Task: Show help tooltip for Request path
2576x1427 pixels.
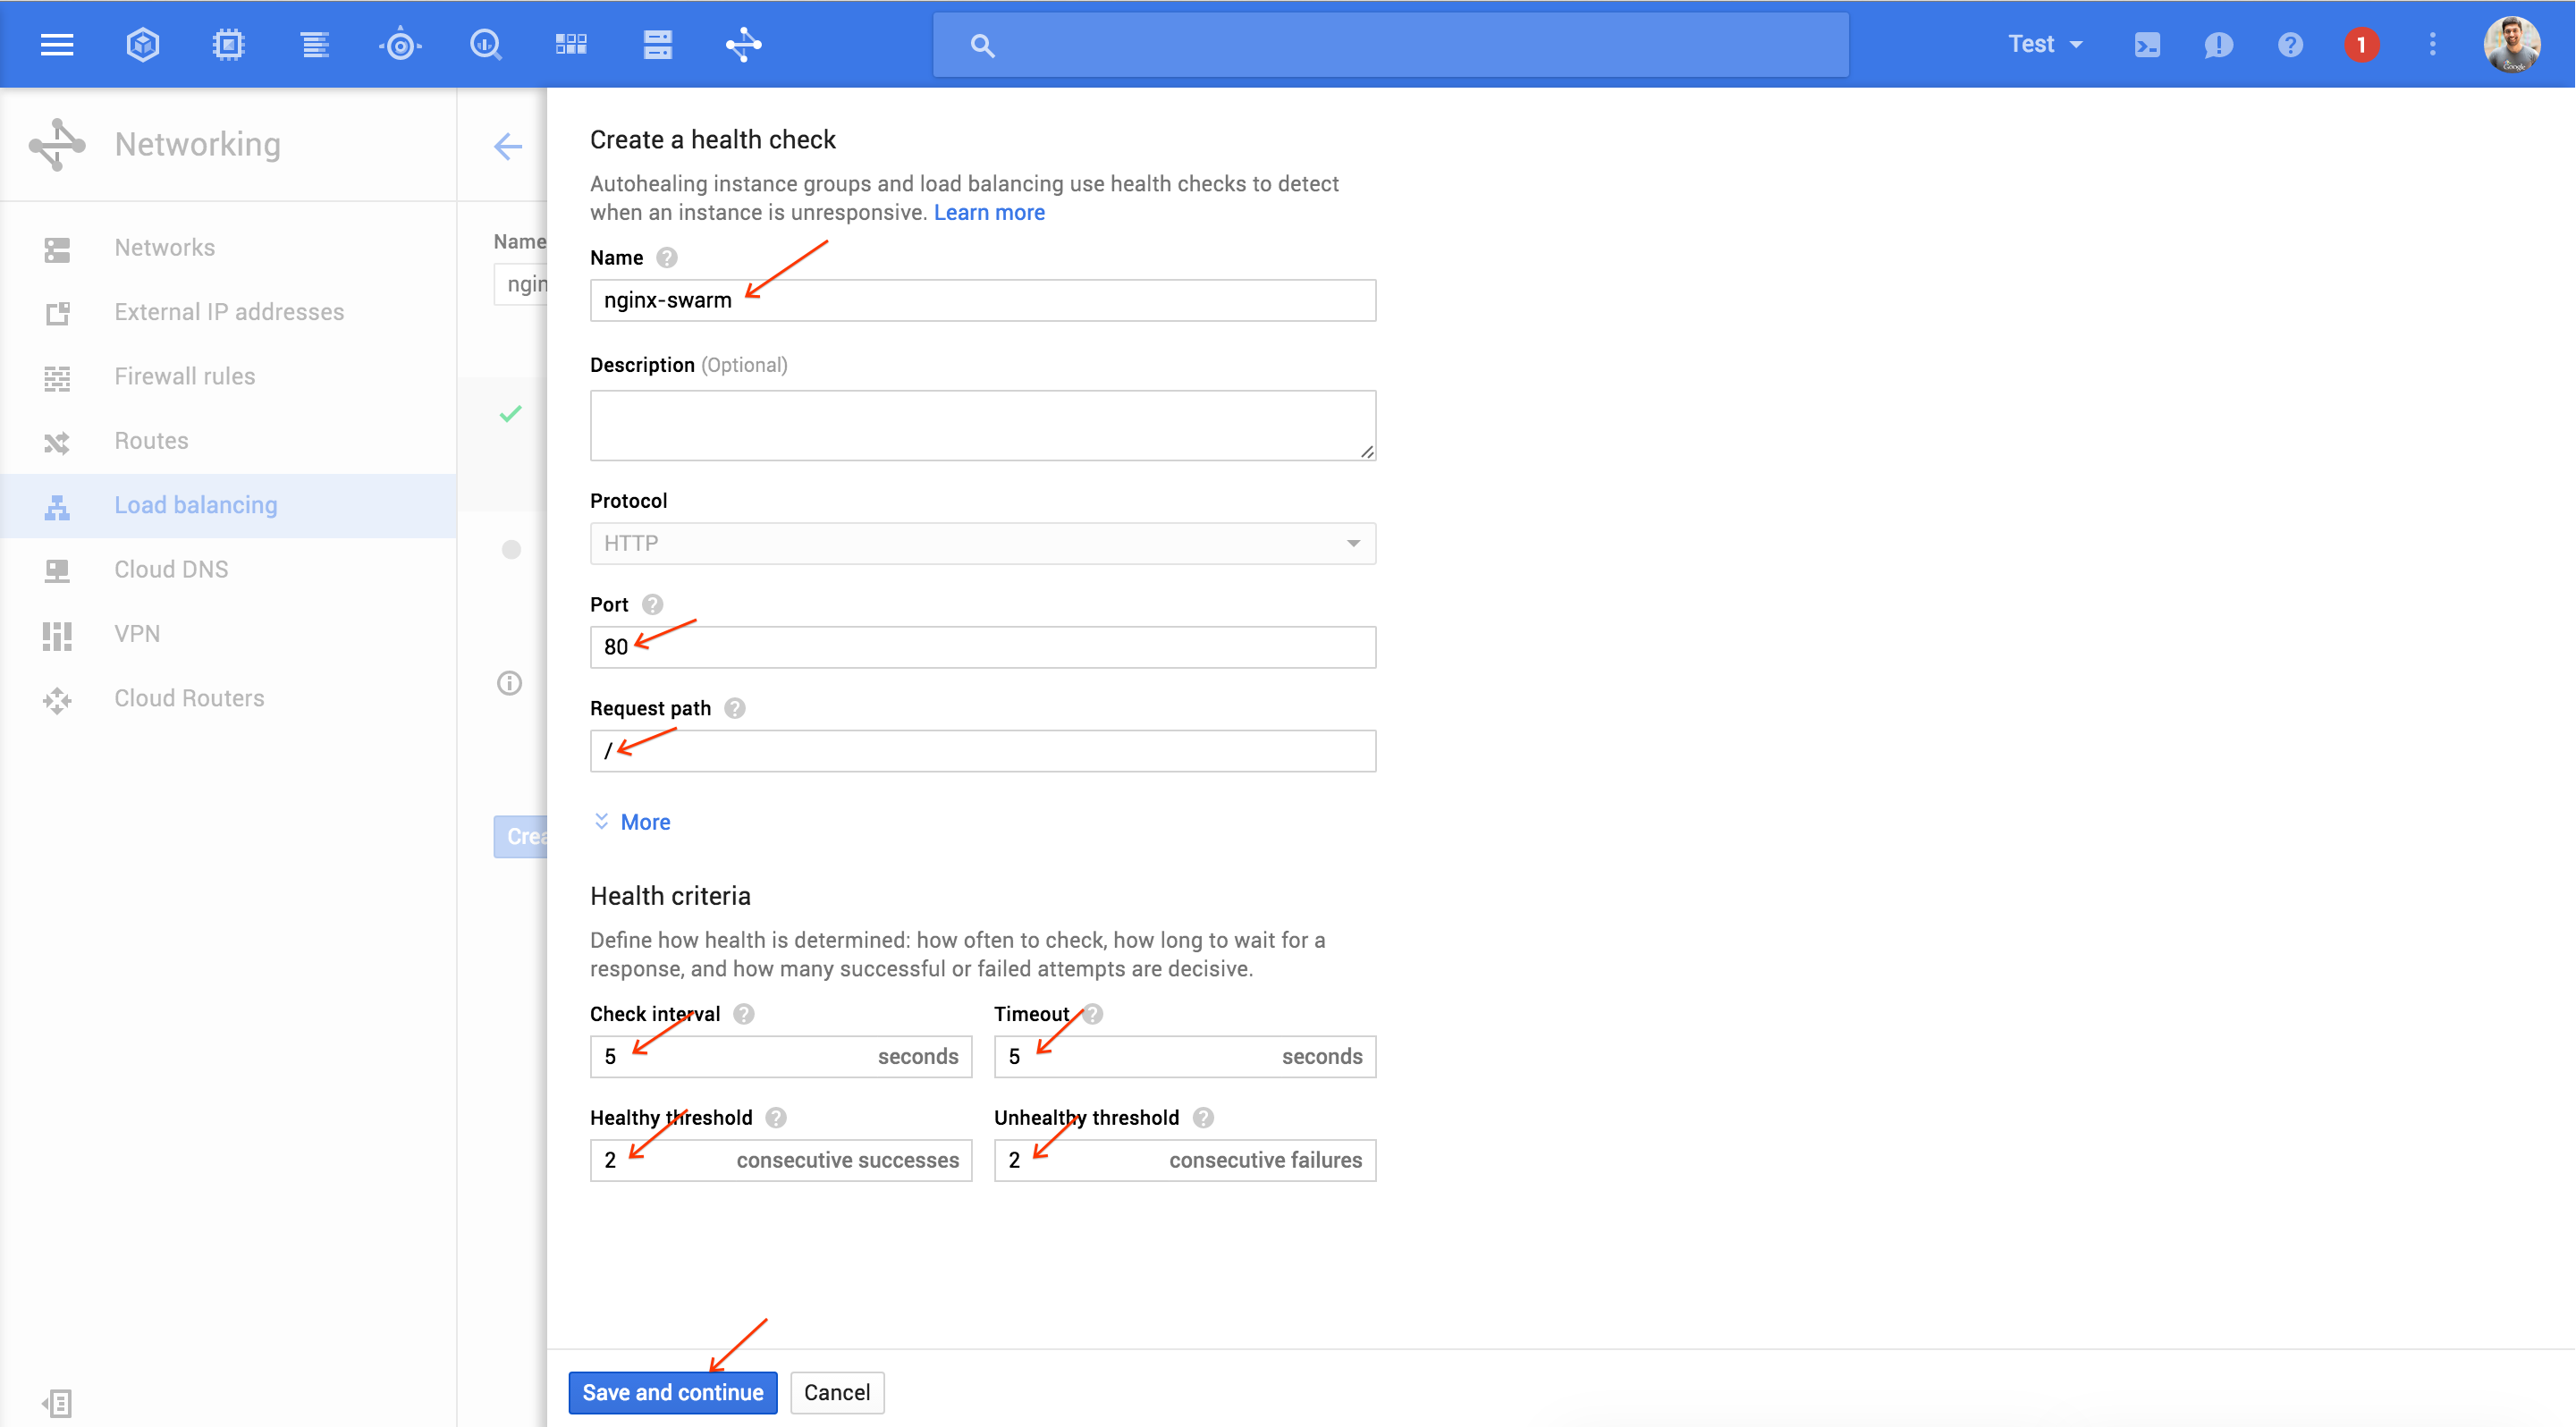Action: tap(735, 709)
